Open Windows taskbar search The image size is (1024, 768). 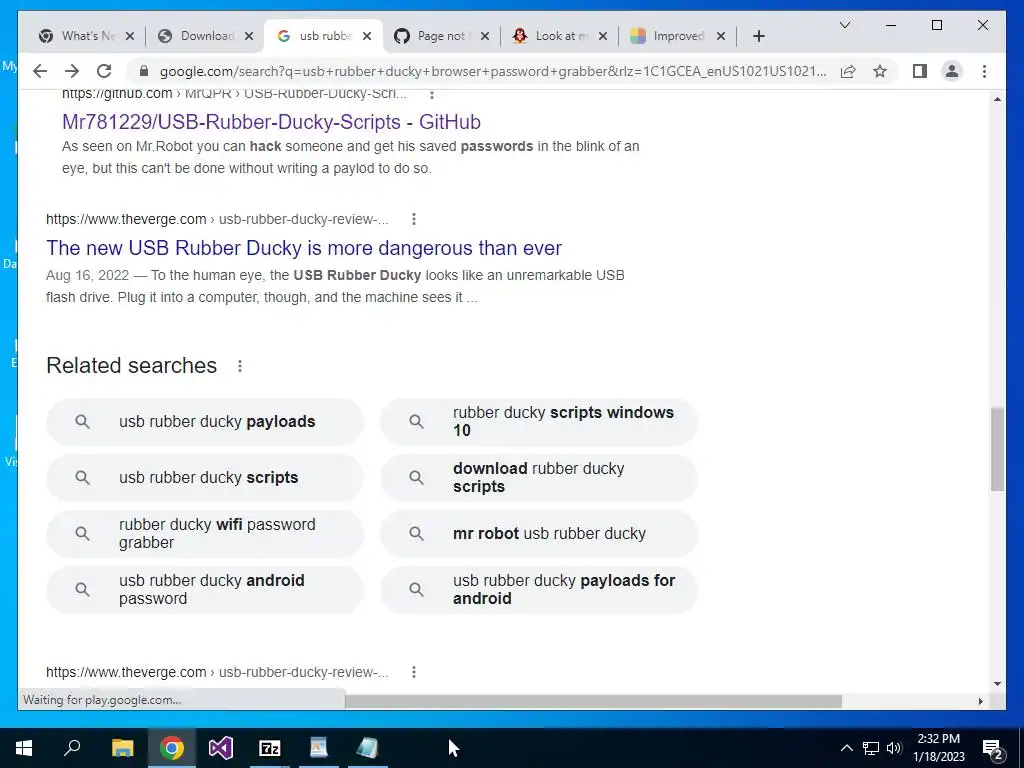[72, 748]
